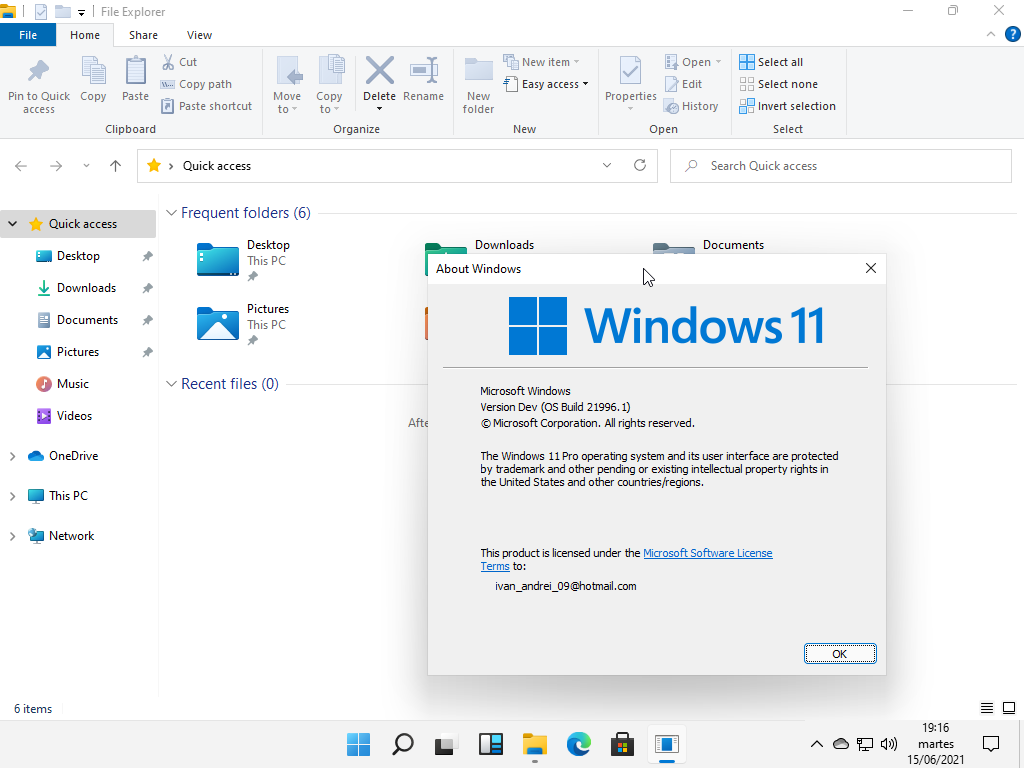This screenshot has width=1024, height=768.
Task: Open taskbar Search magnifier
Action: point(403,744)
